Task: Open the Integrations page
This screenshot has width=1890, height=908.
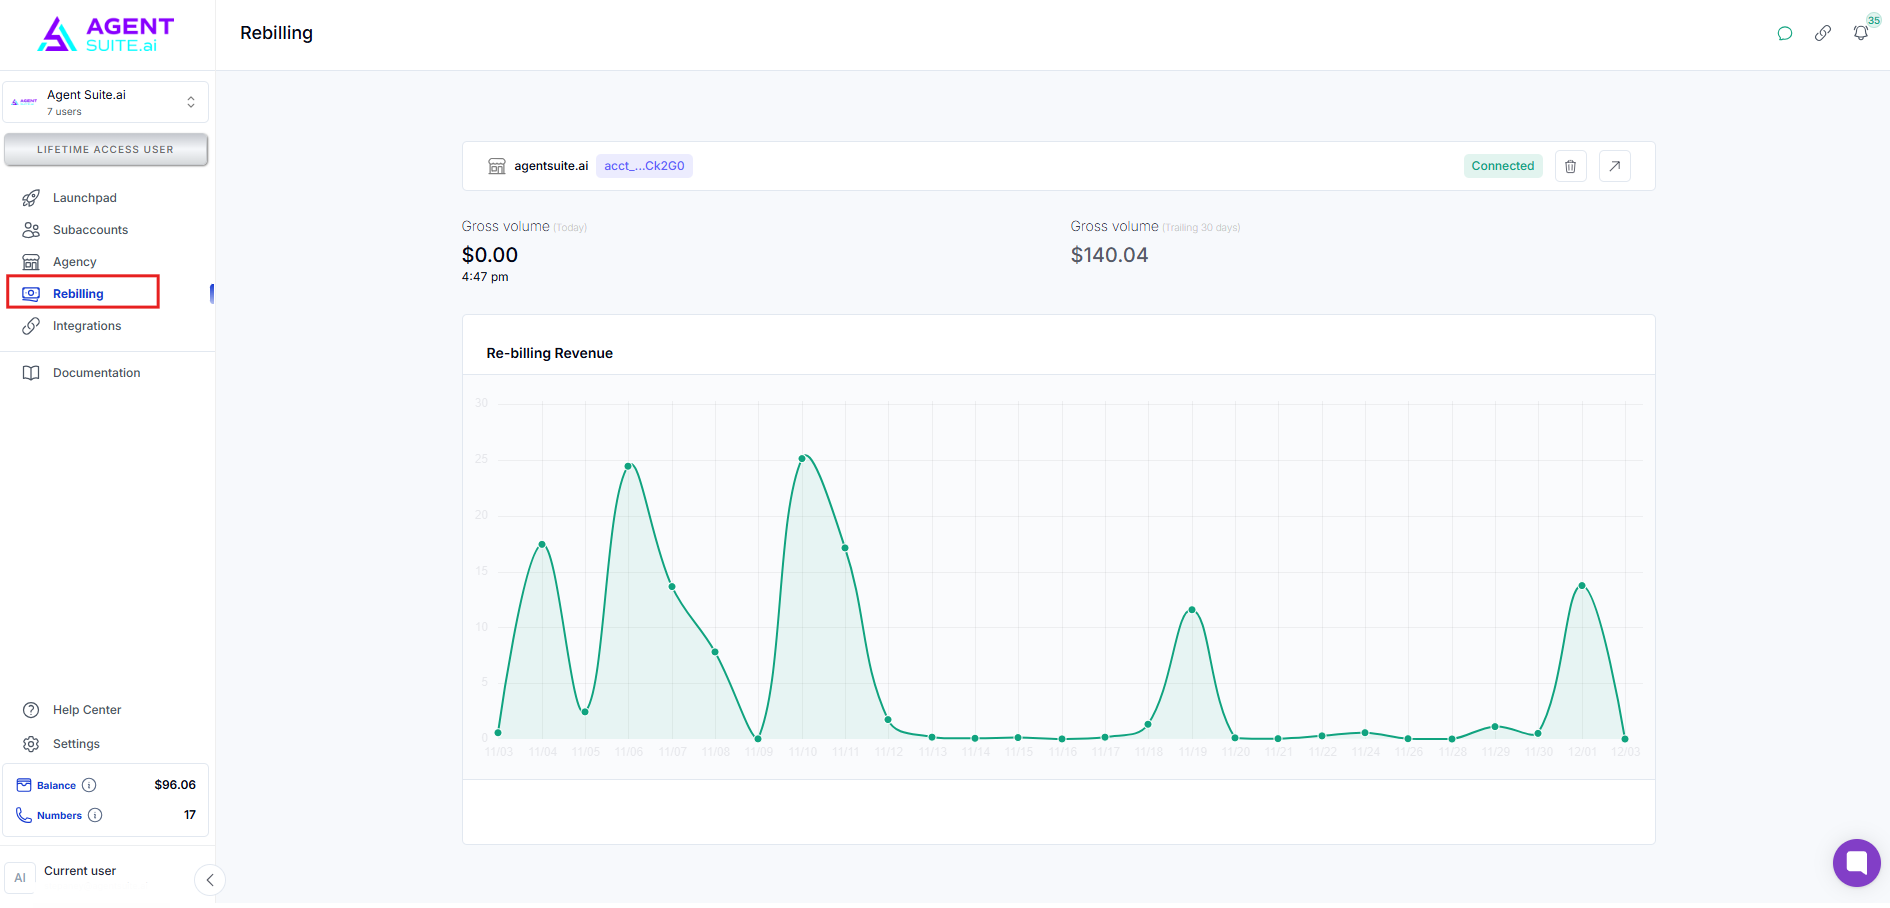Action: tap(87, 326)
